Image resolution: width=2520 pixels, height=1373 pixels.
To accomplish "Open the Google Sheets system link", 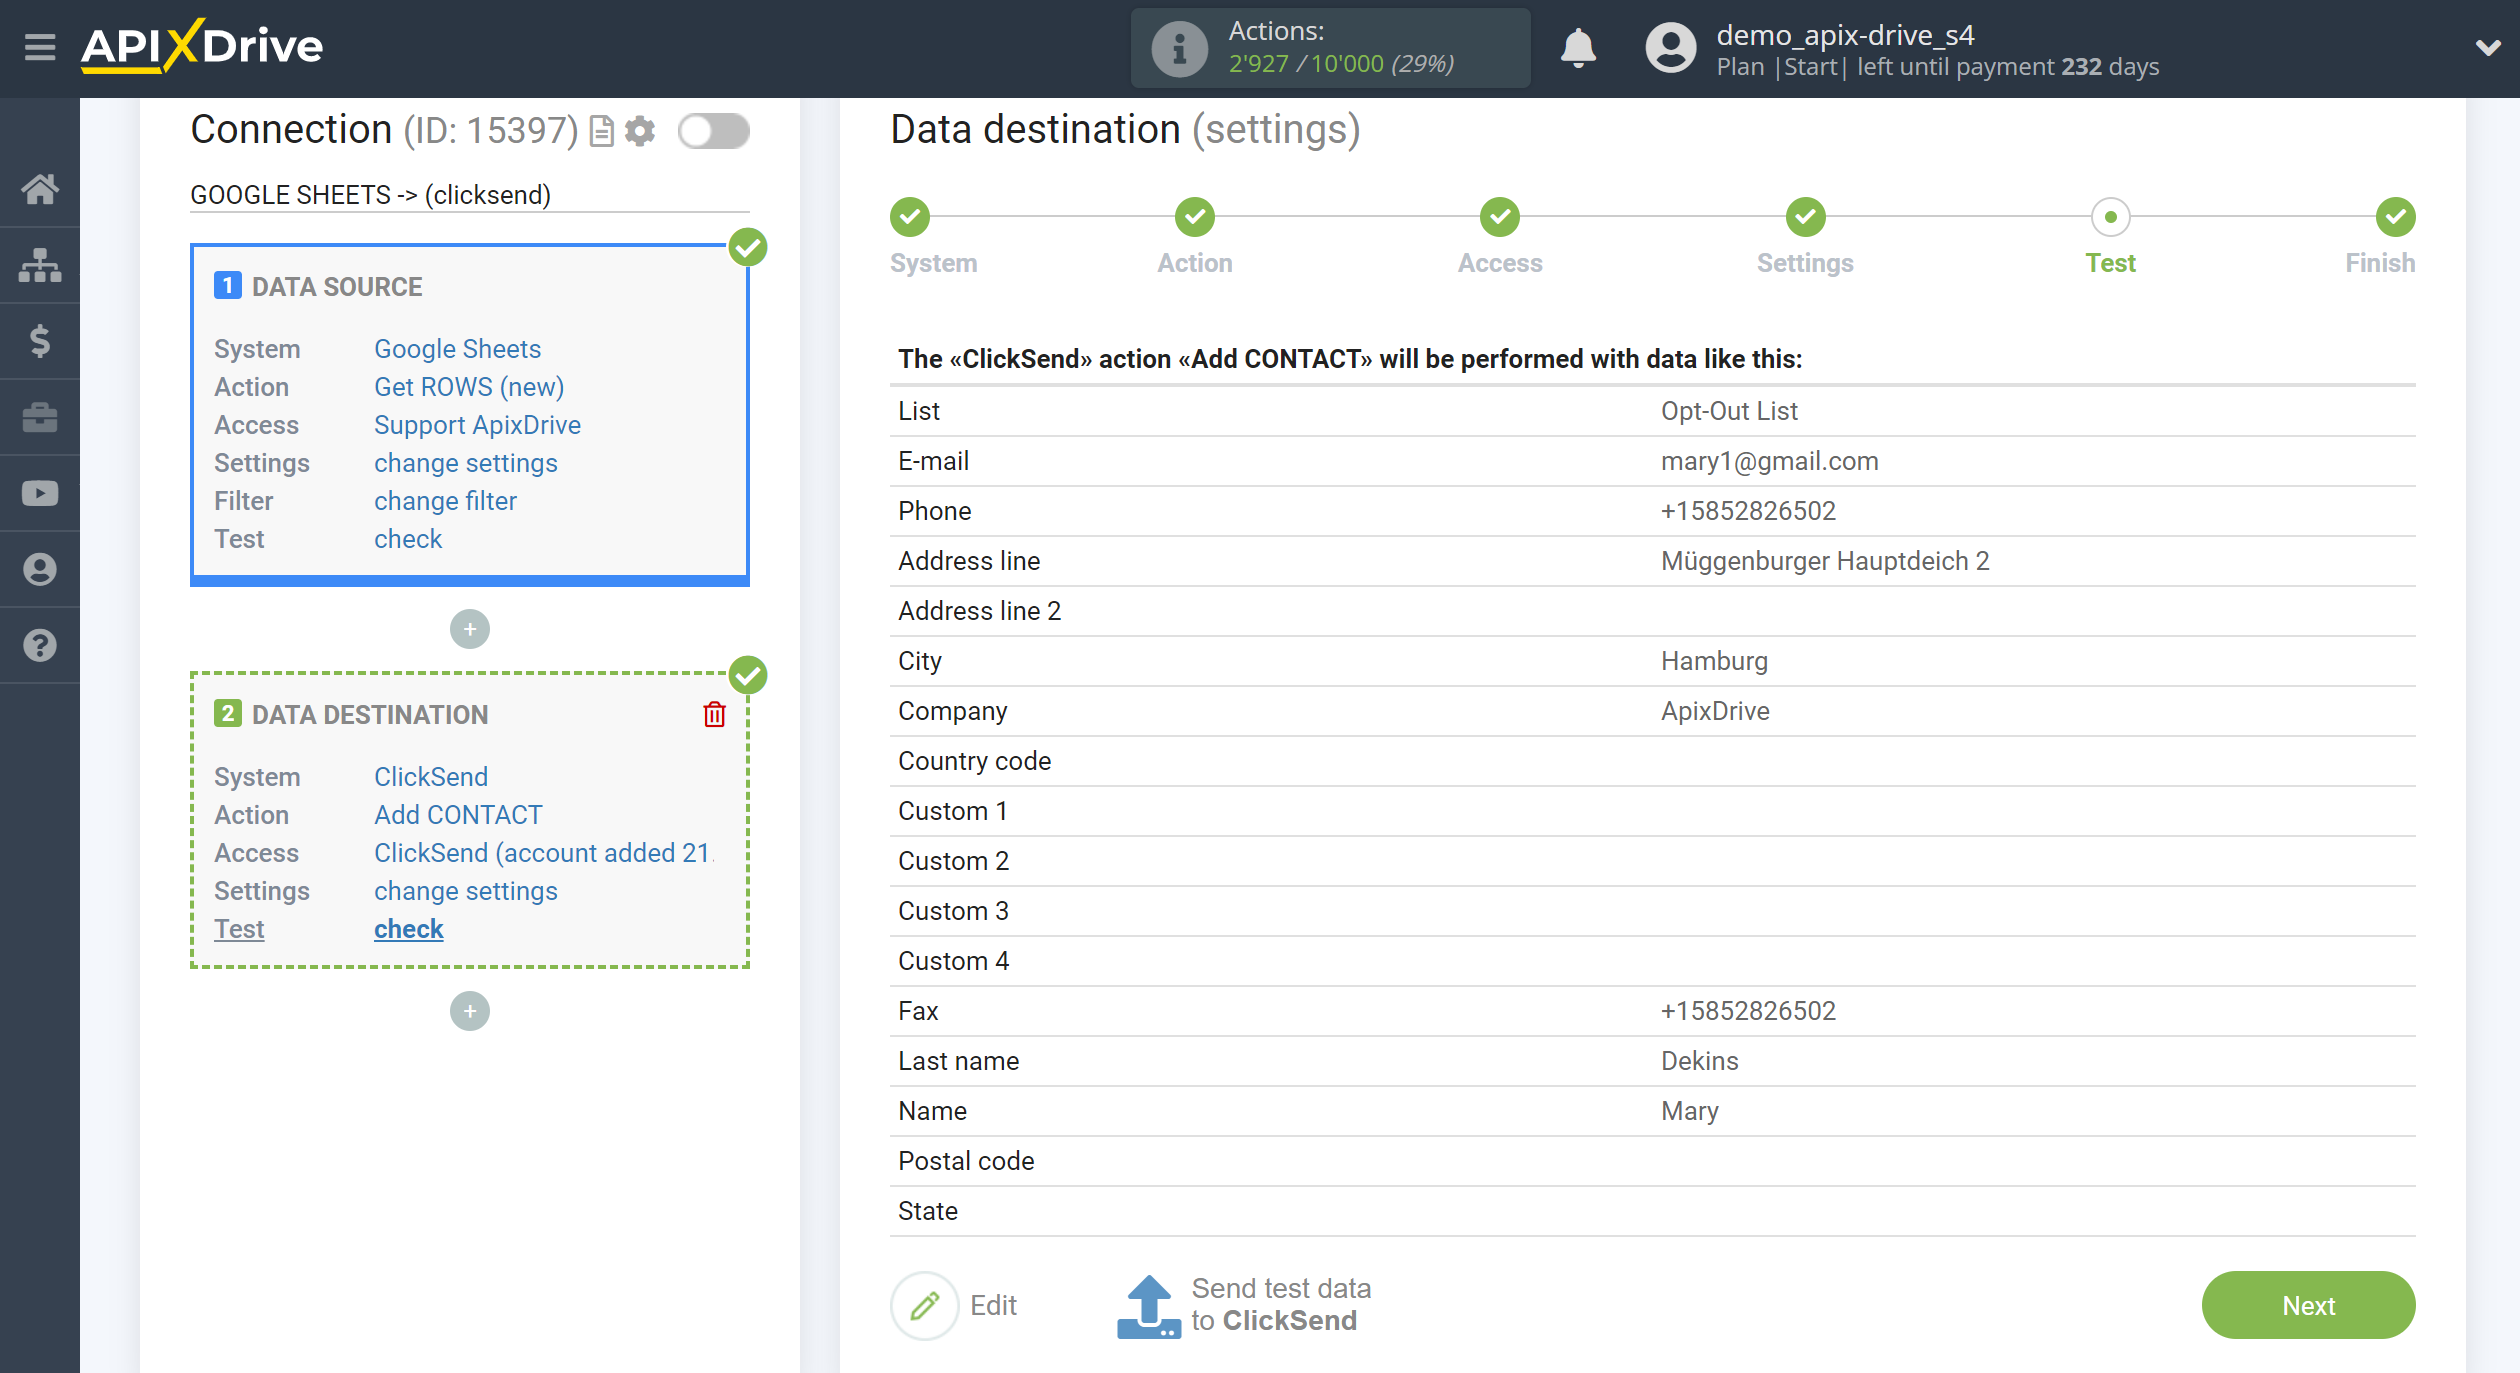I will [457, 349].
